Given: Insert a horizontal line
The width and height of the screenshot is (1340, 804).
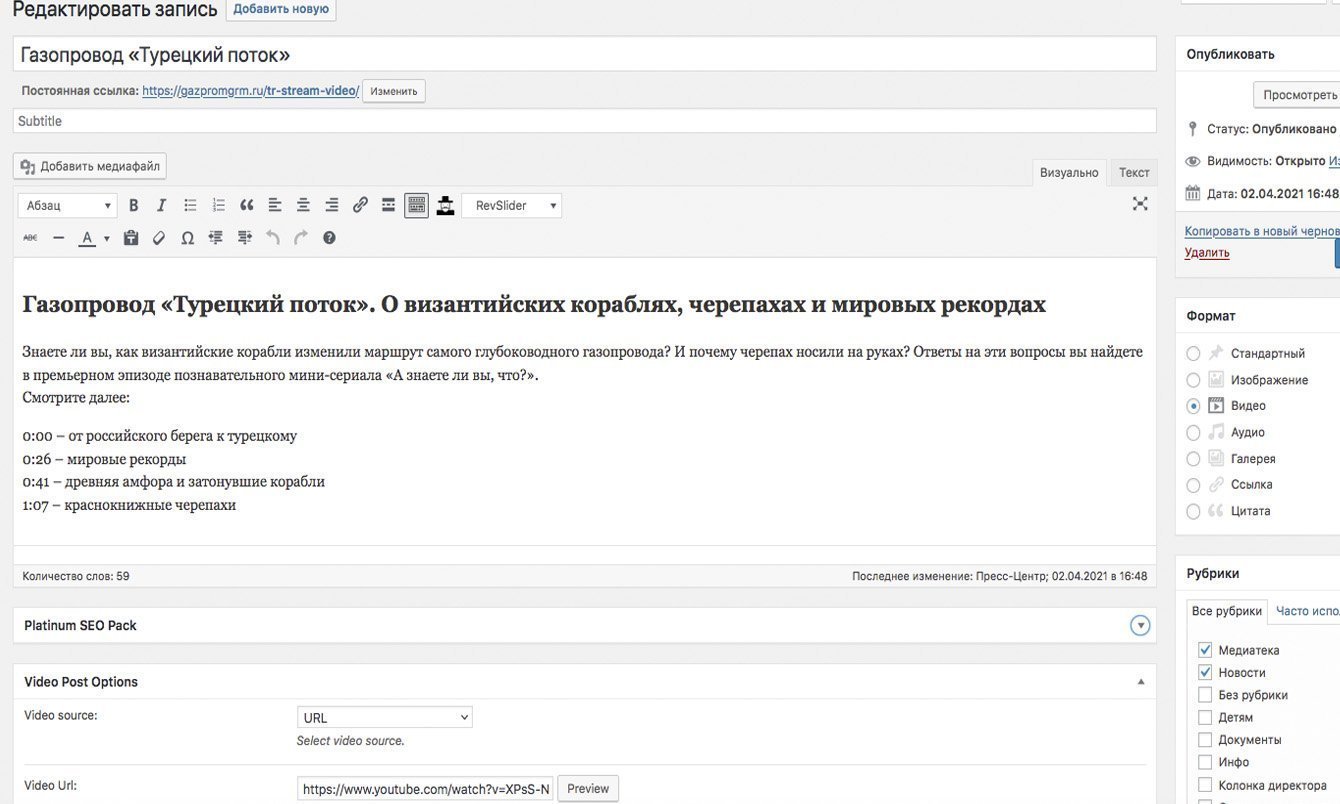Looking at the screenshot, I should pyautogui.click(x=58, y=238).
